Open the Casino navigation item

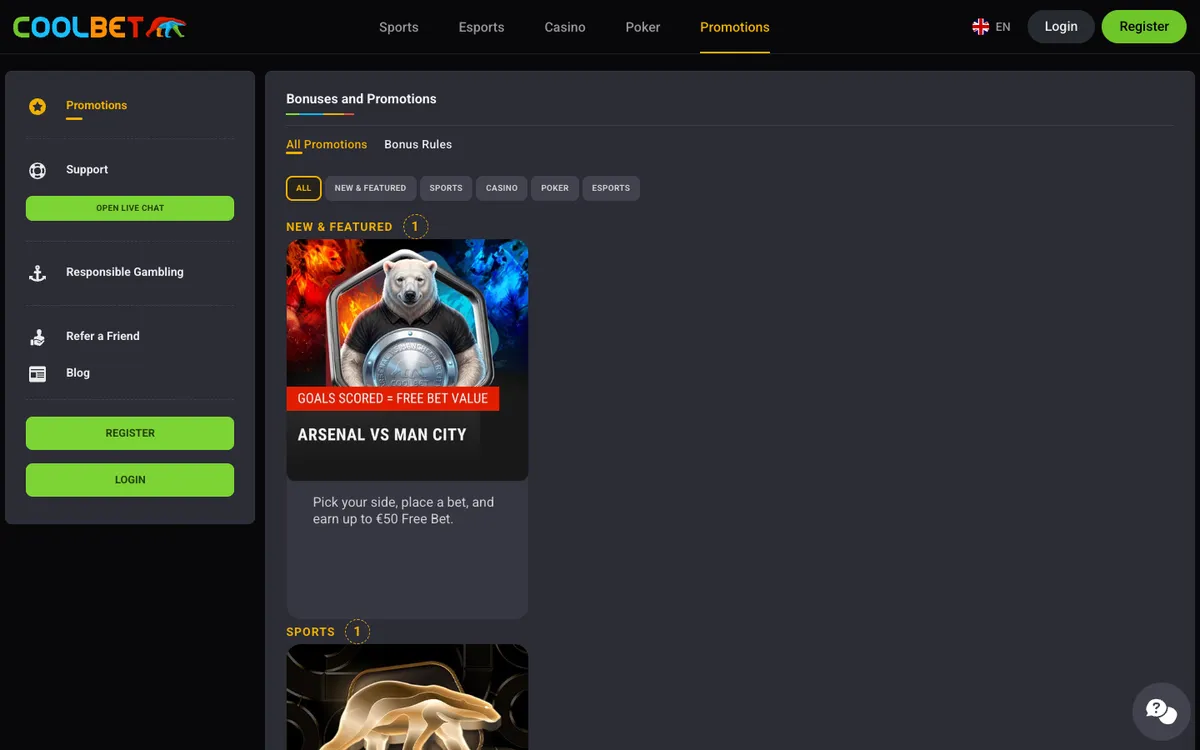[x=565, y=27]
